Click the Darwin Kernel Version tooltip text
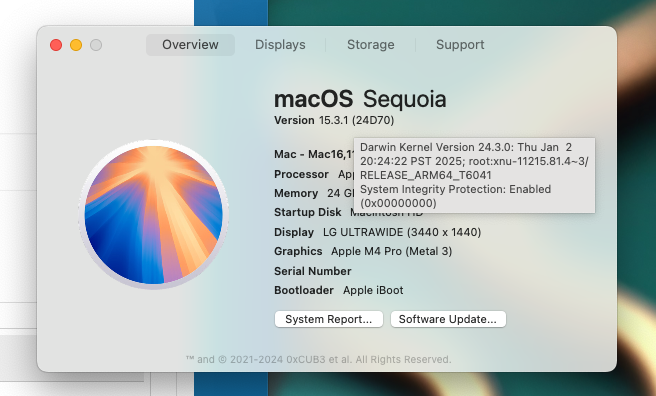 click(x=474, y=161)
